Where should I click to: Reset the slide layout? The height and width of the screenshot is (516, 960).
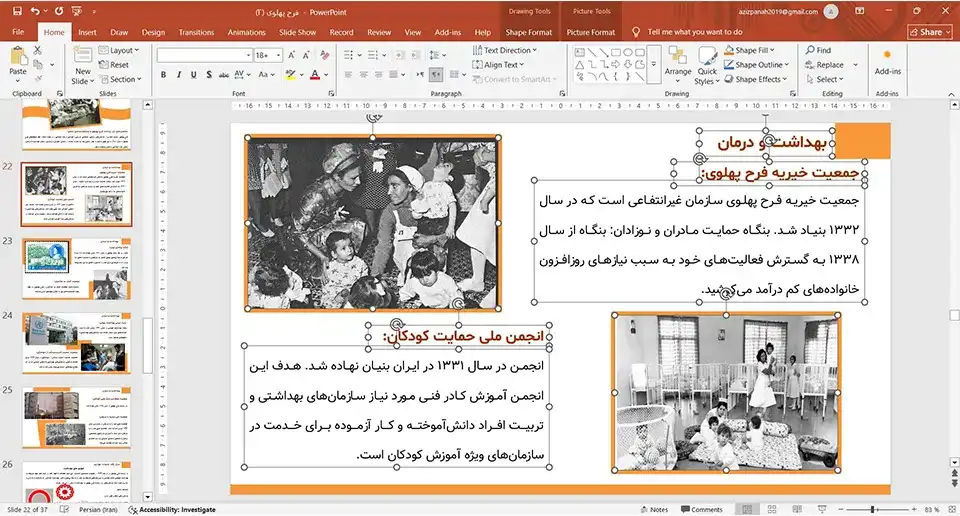pyautogui.click(x=114, y=64)
